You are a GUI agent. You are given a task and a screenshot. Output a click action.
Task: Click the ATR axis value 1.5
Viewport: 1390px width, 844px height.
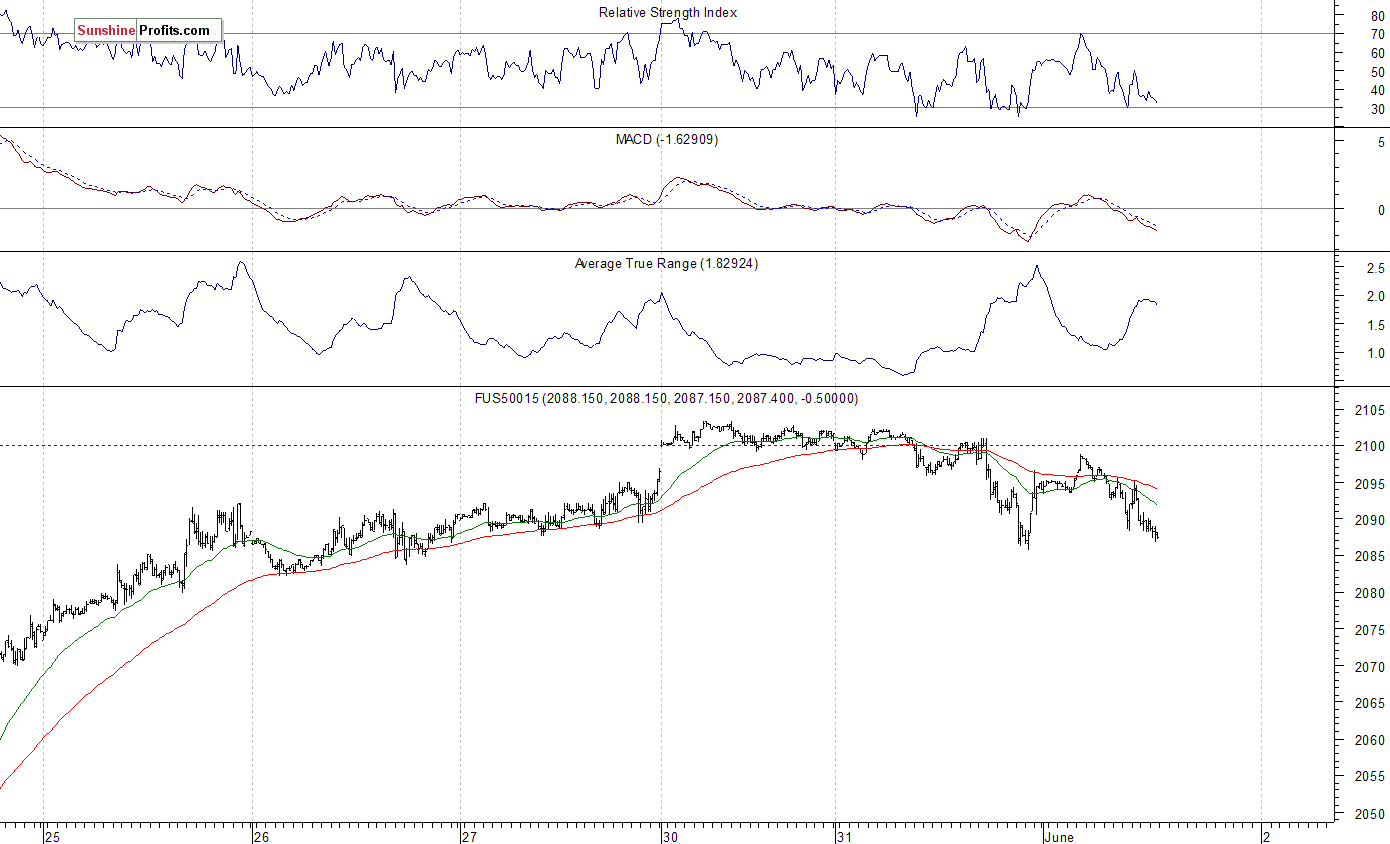pos(1376,326)
